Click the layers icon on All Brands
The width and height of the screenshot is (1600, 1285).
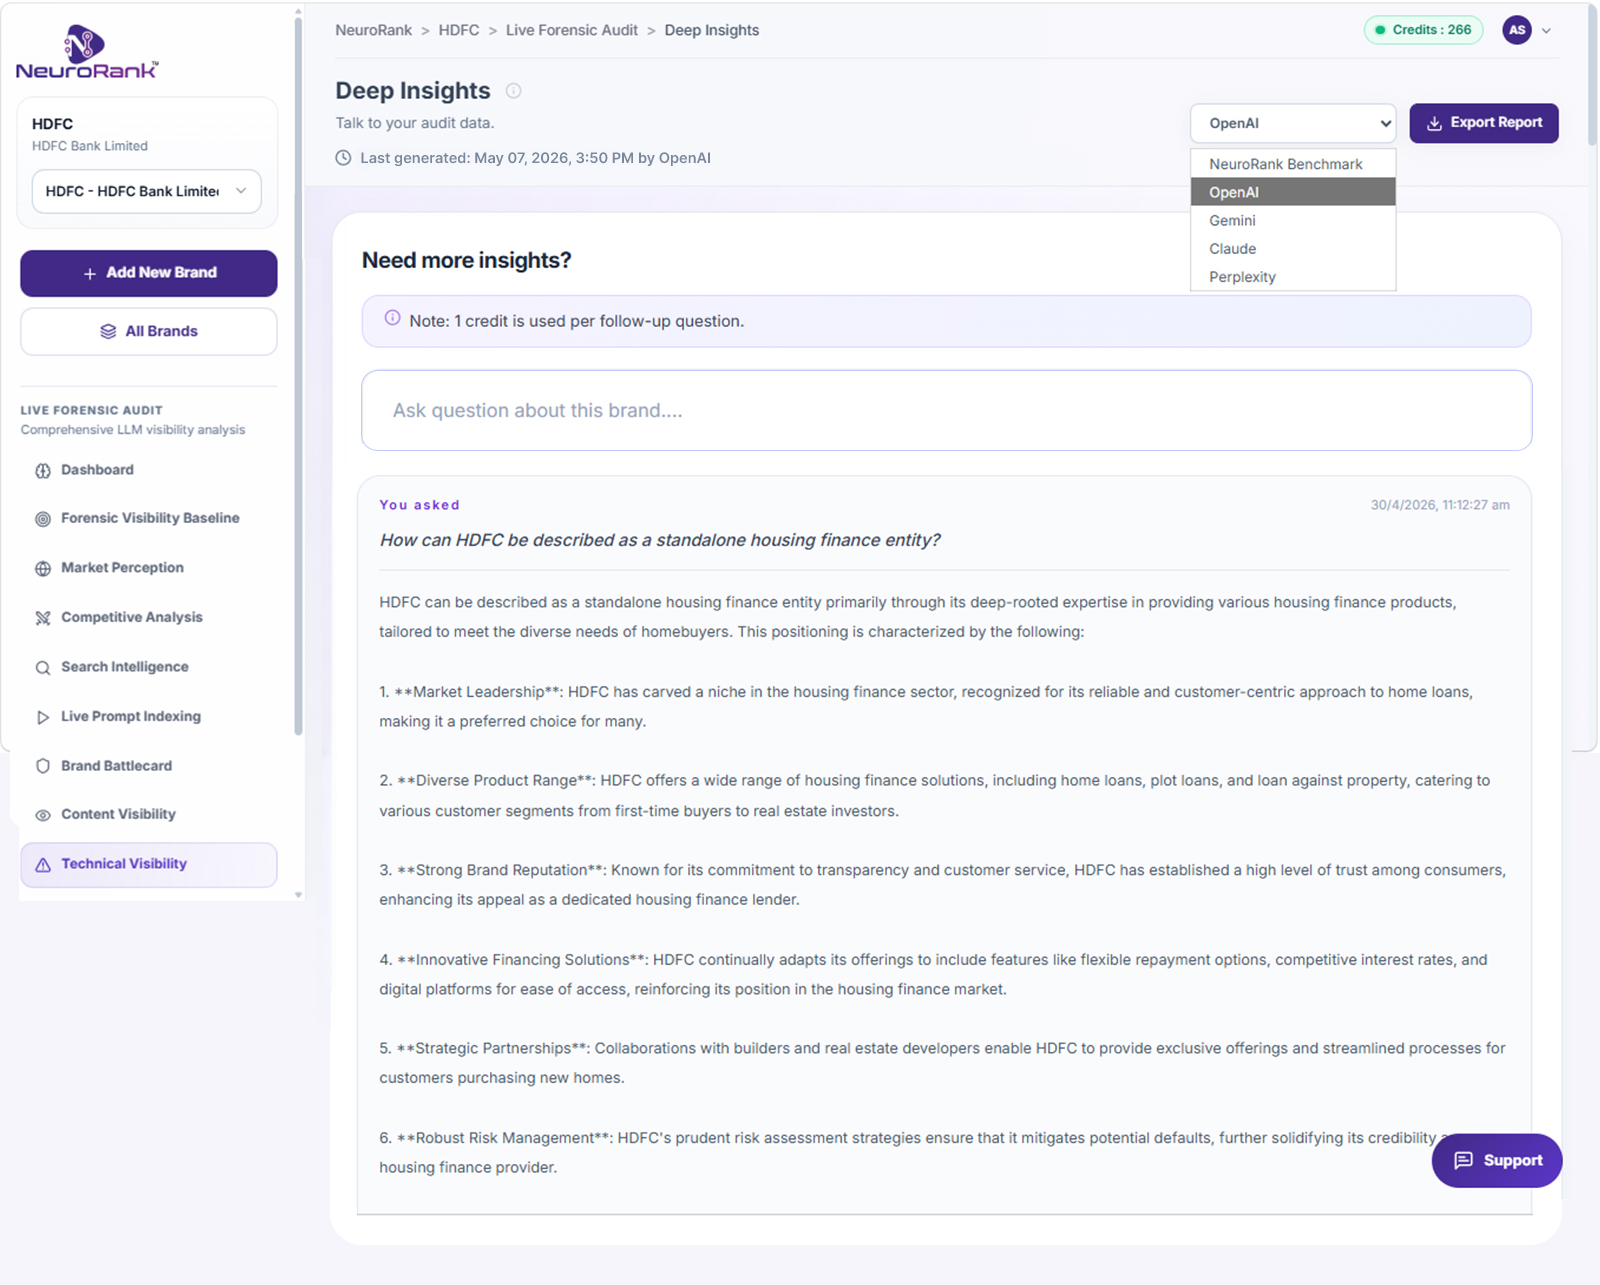pos(108,332)
